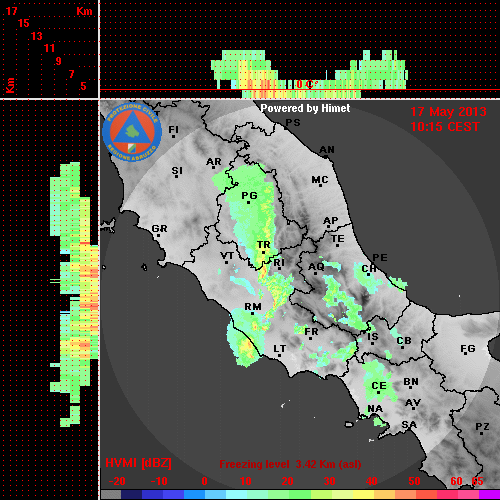Click the '0 C°' freezing line label
The image size is (500, 500).
[307, 84]
